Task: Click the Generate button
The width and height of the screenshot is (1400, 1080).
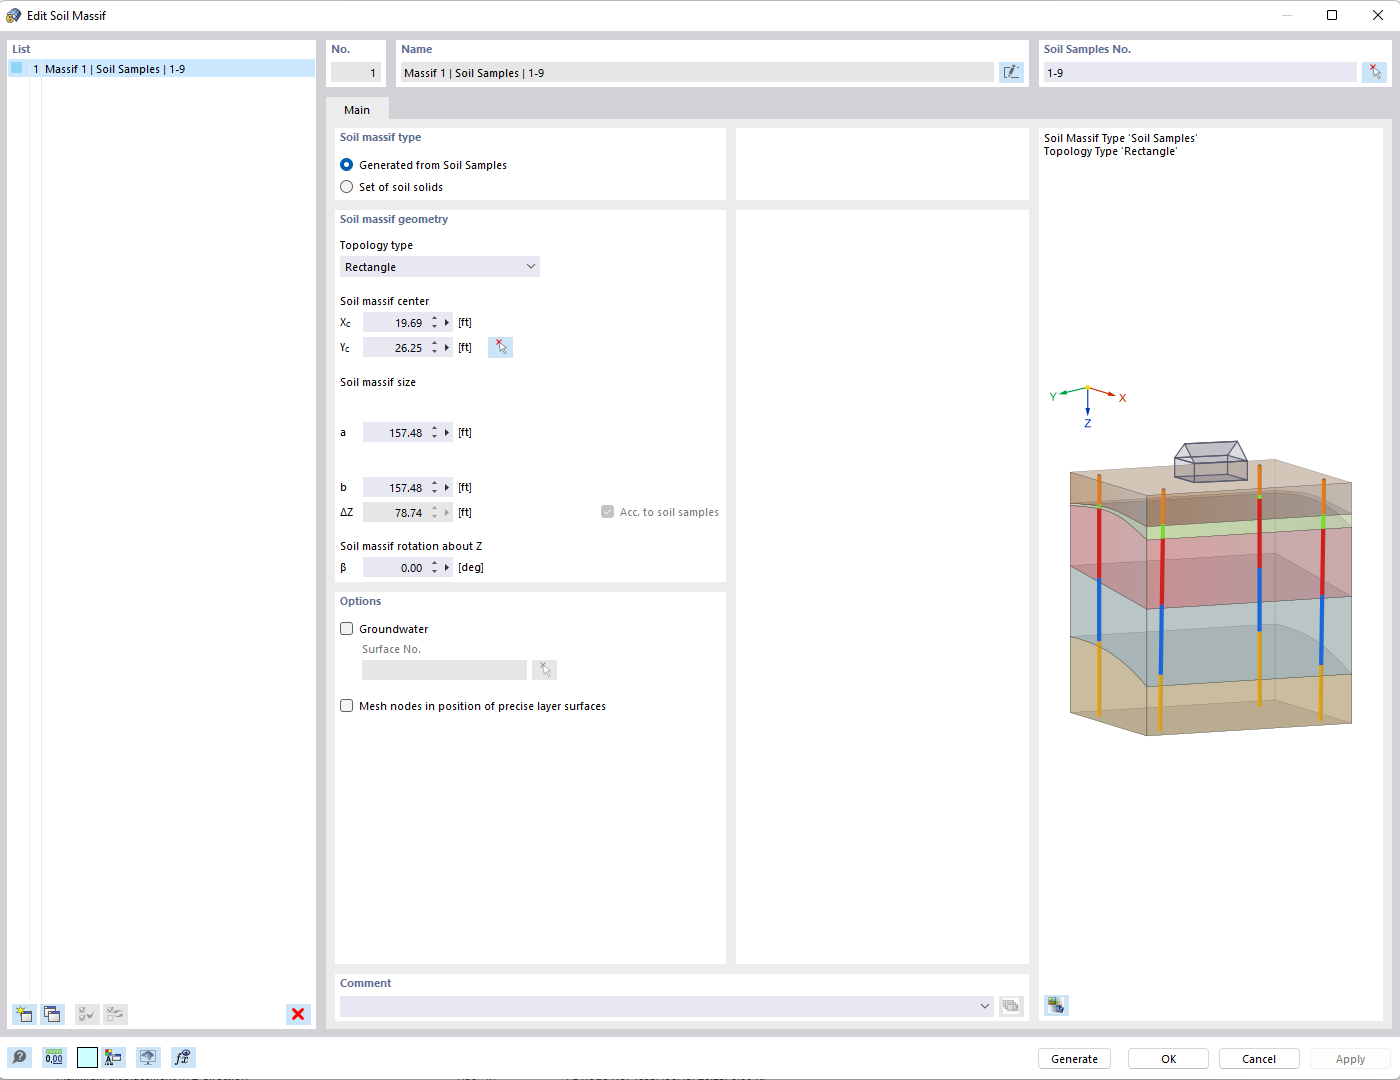Action: point(1074,1058)
